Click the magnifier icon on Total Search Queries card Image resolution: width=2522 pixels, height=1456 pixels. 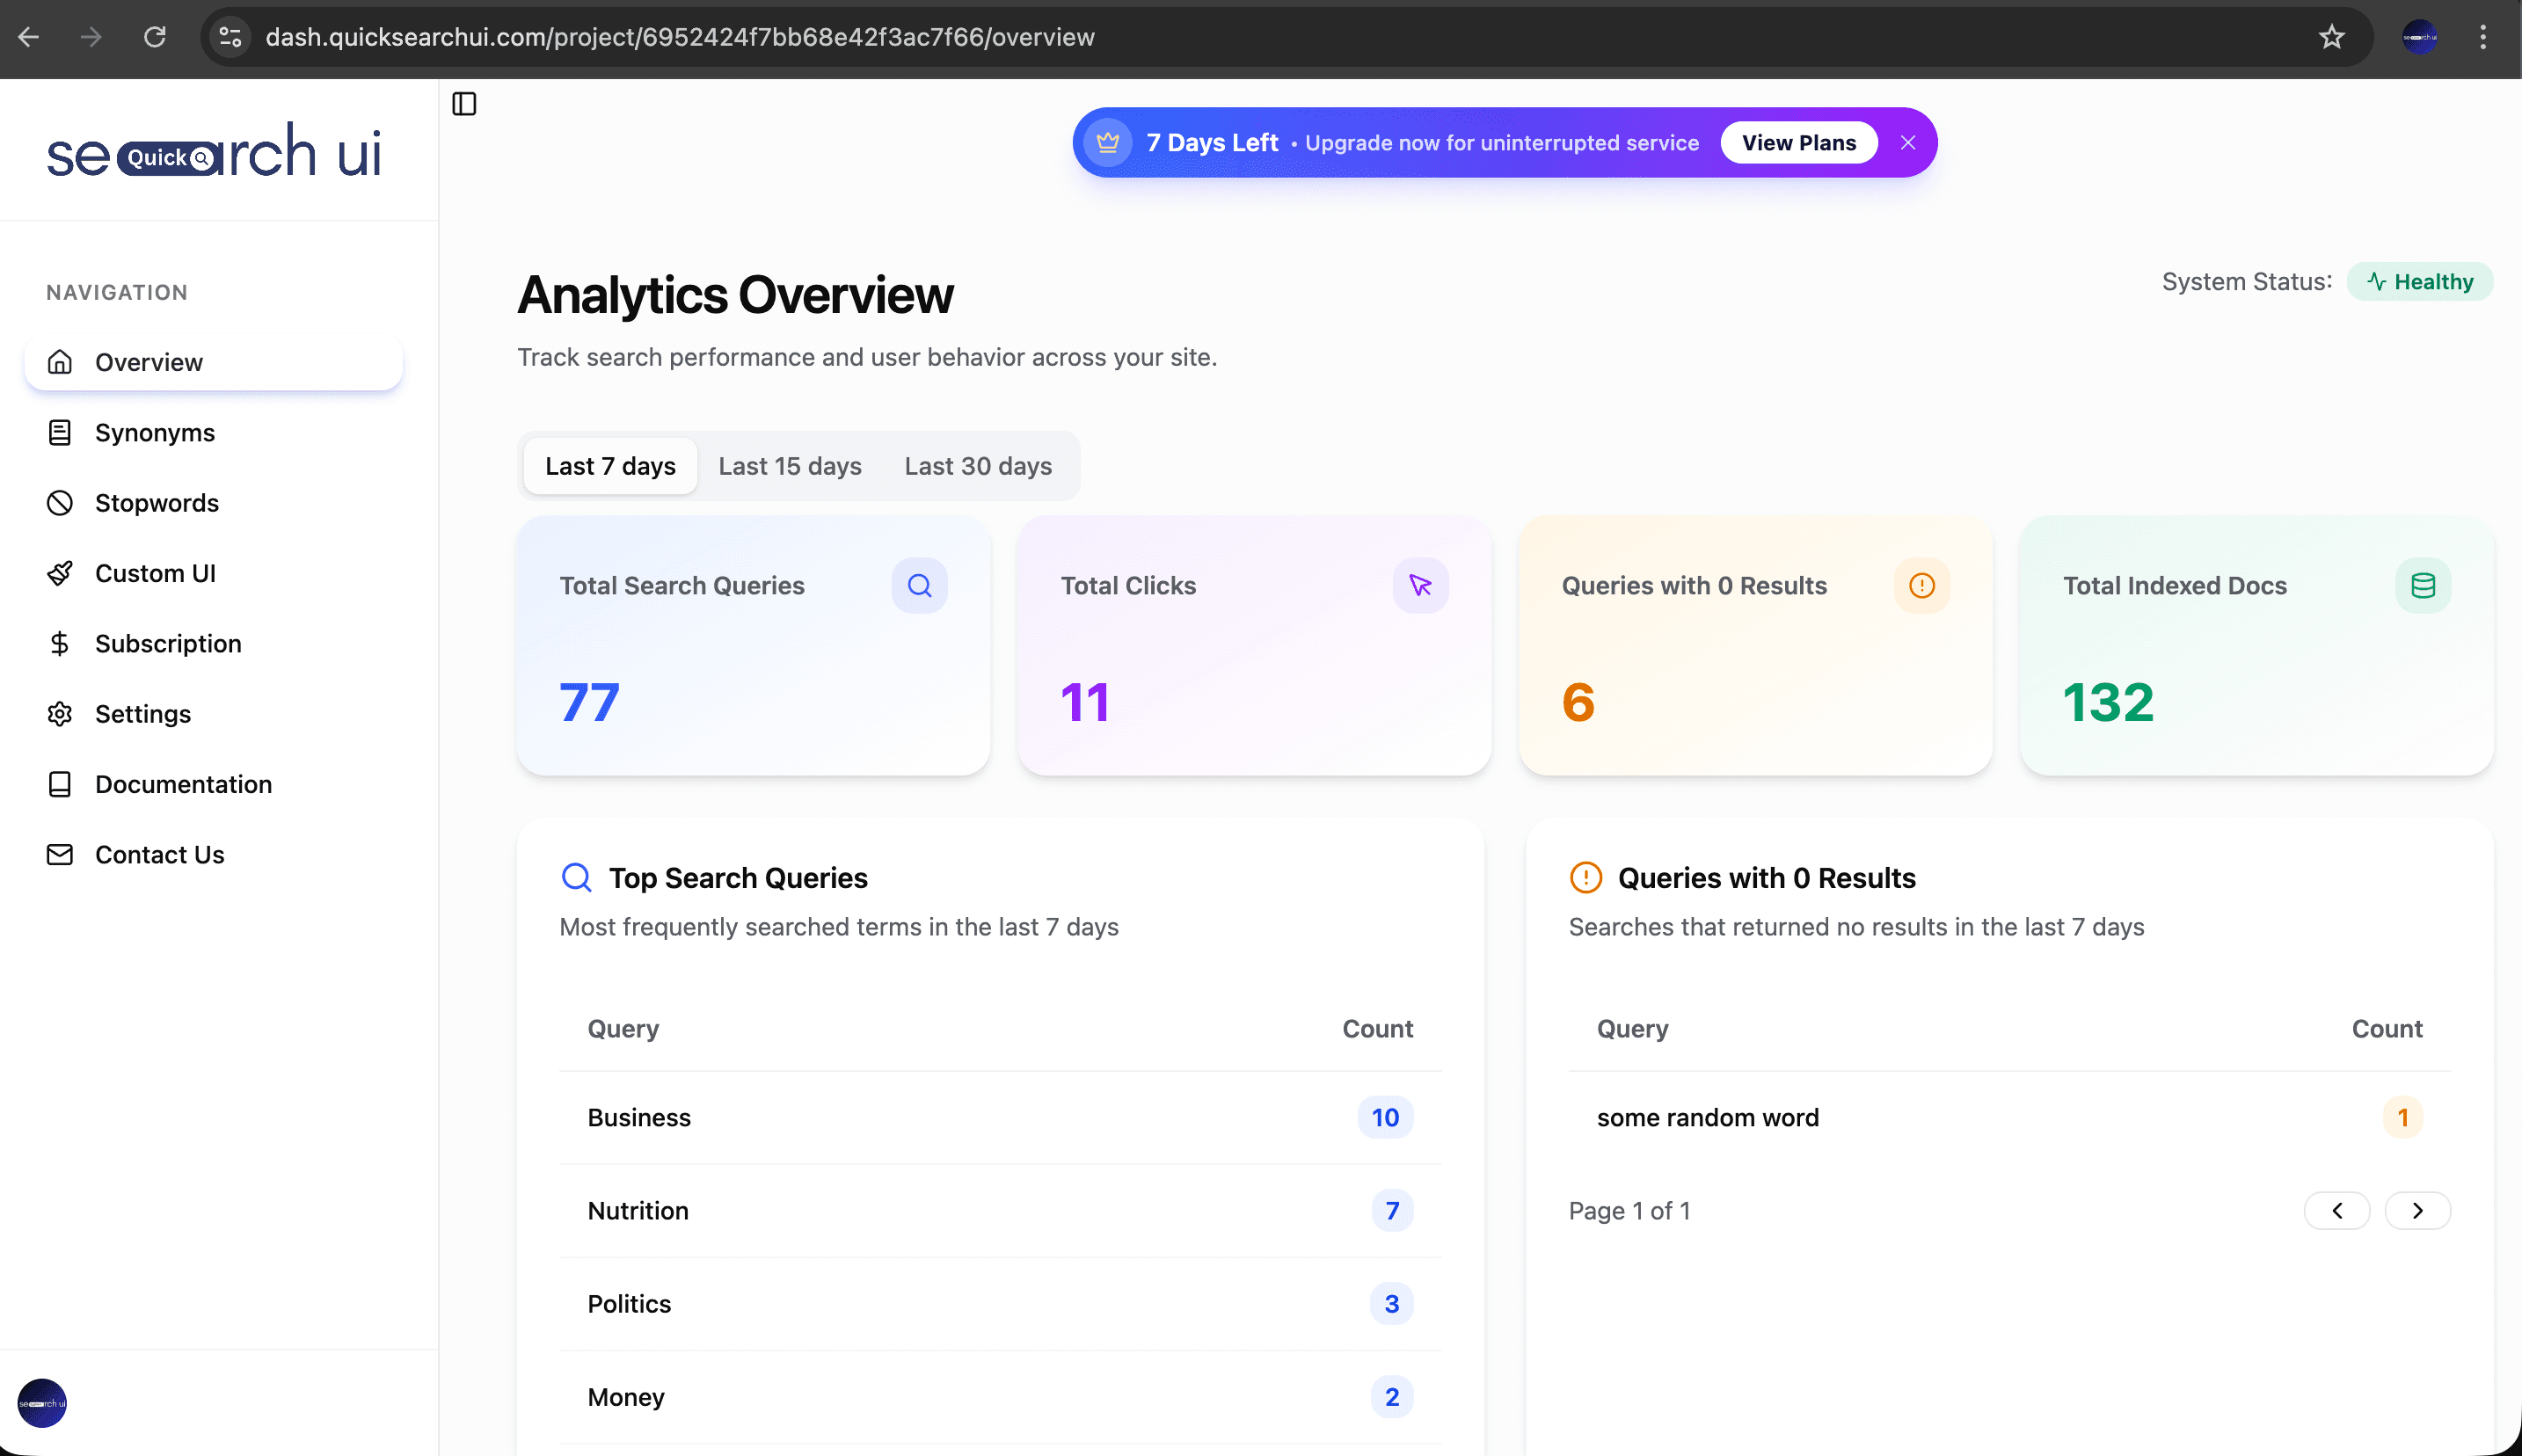919,585
